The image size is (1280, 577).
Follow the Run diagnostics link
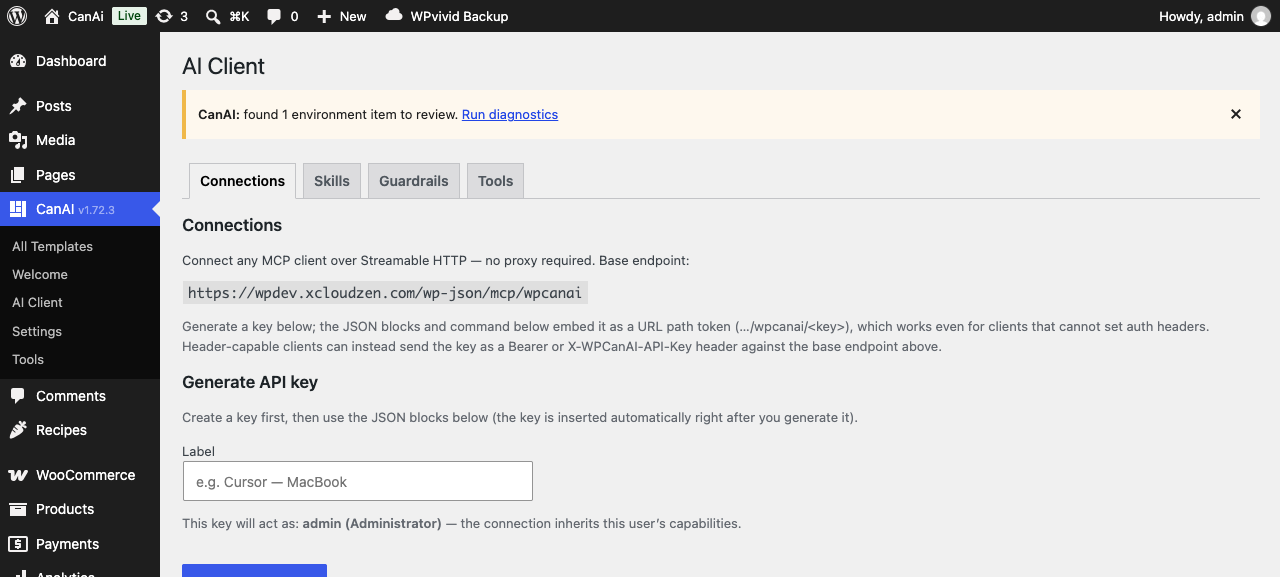click(x=510, y=114)
